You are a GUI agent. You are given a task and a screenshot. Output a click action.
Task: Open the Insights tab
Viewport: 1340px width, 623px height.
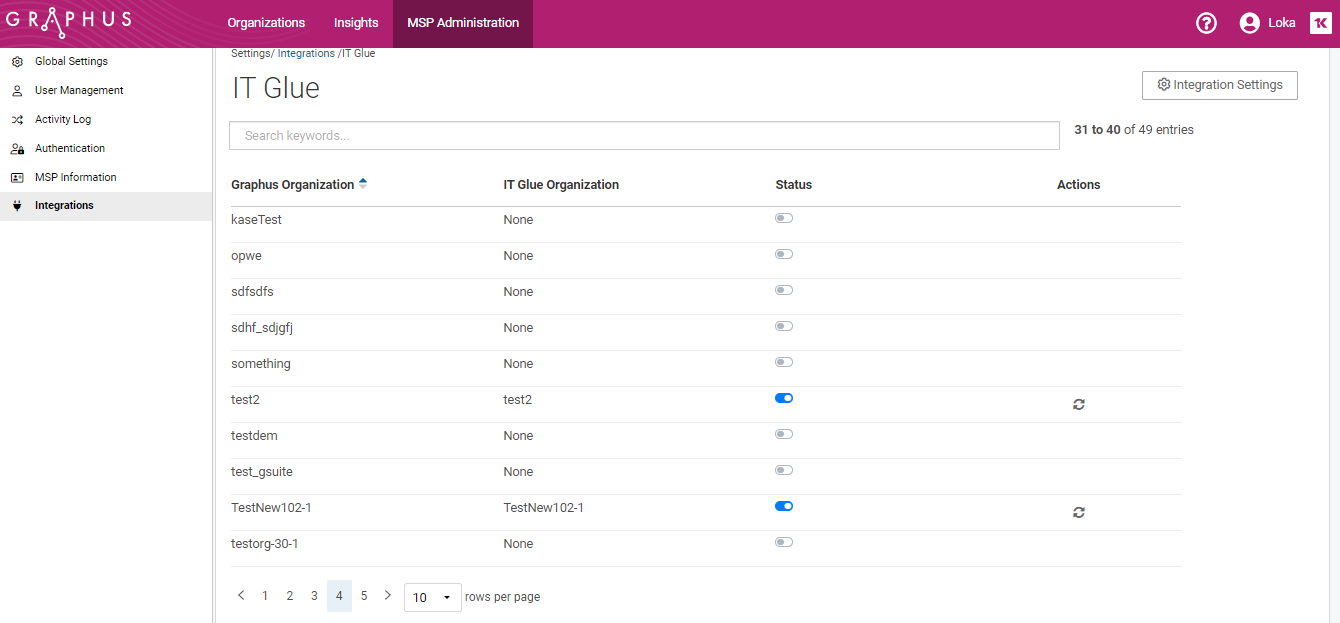(x=356, y=23)
